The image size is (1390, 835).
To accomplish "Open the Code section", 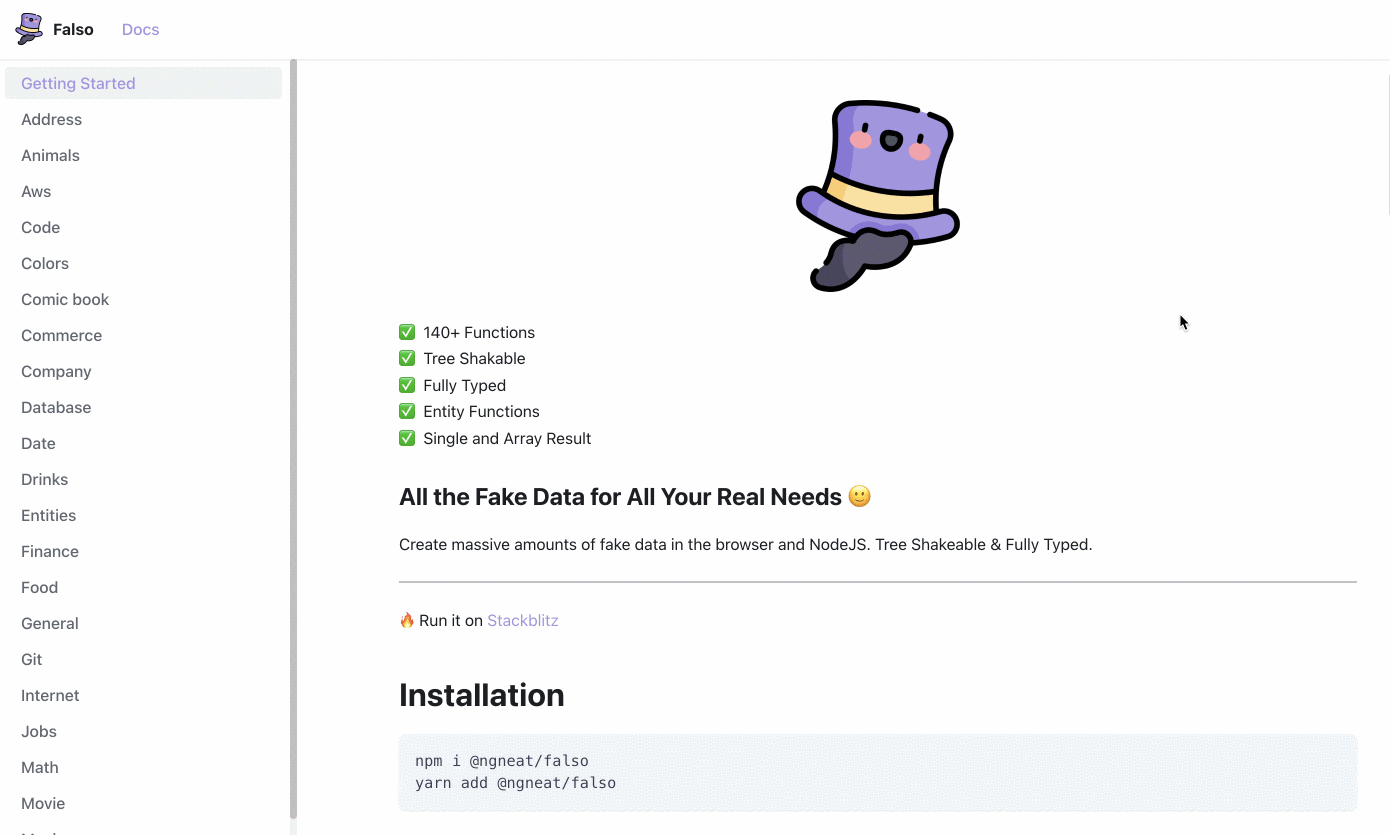I will (143, 227).
